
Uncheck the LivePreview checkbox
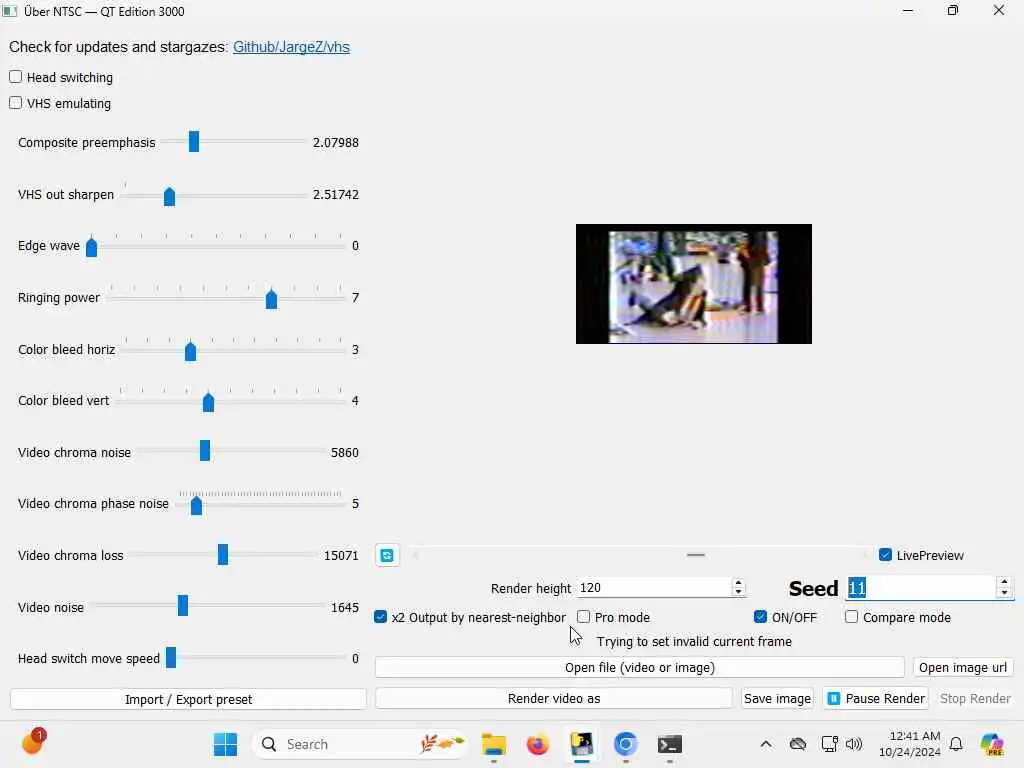pos(886,555)
